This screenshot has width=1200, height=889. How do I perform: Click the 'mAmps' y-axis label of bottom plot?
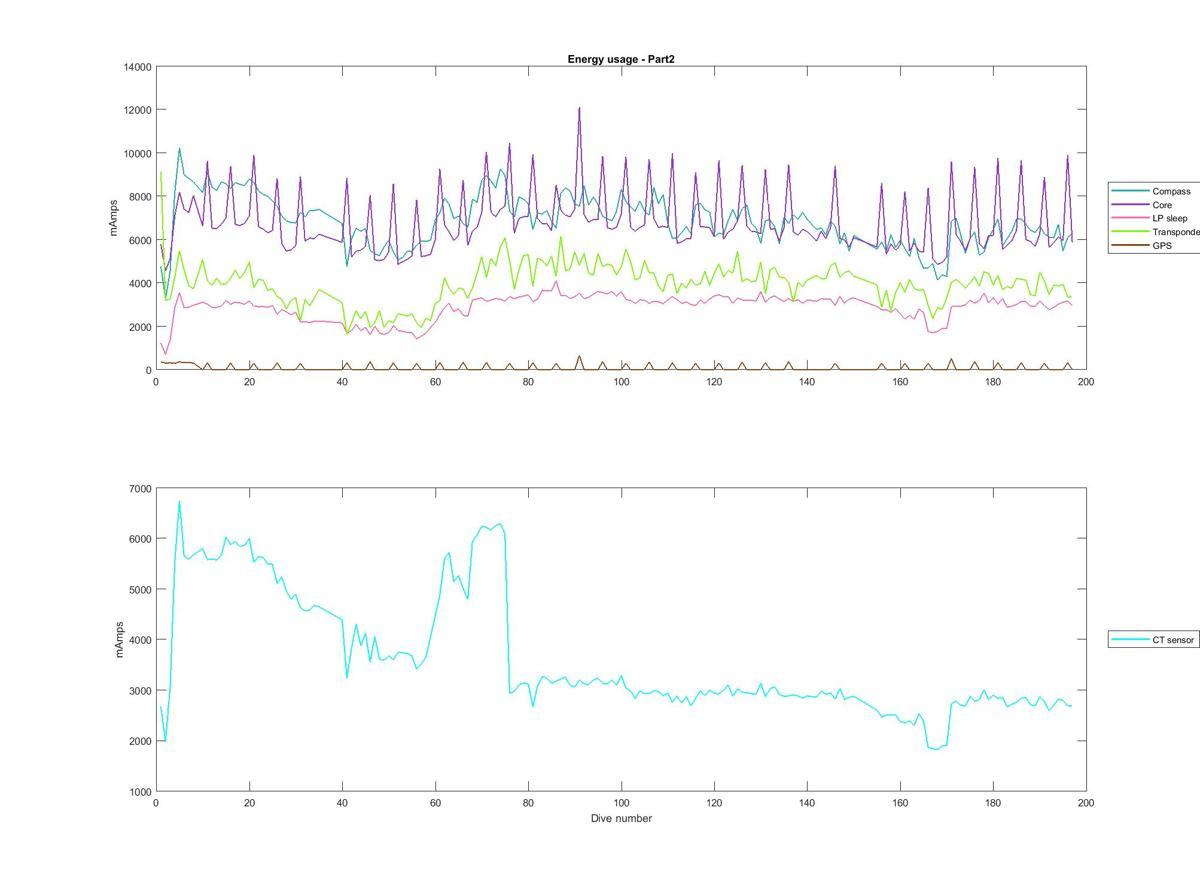[x=119, y=639]
